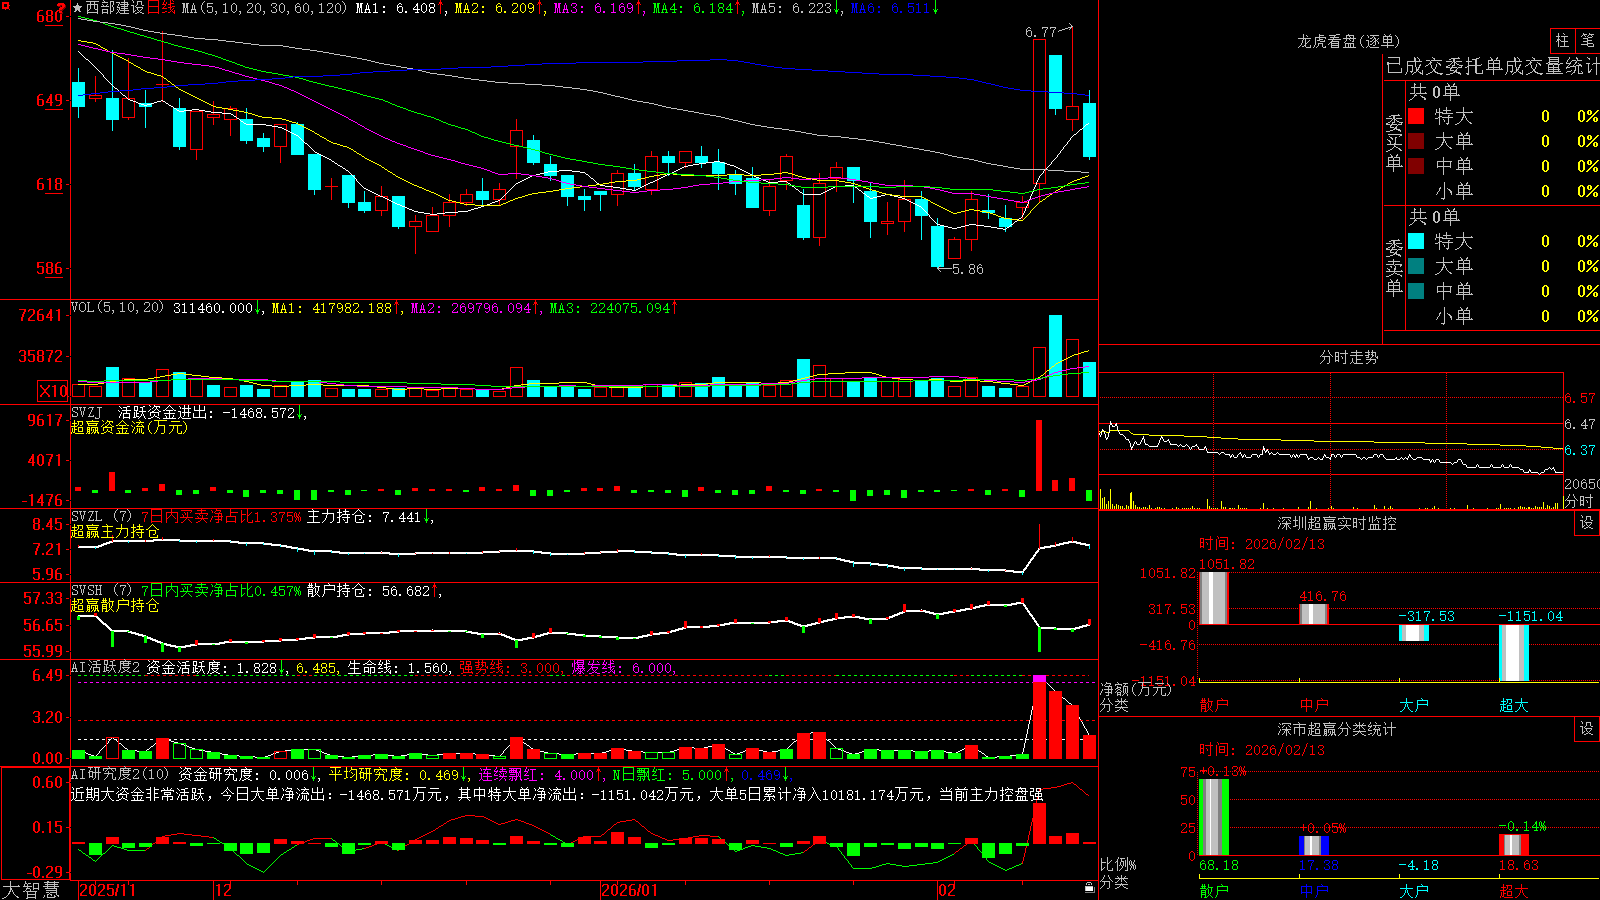Viewport: 1600px width, 900px height.
Task: Click the 日线 period label
Action: pyautogui.click(x=161, y=8)
